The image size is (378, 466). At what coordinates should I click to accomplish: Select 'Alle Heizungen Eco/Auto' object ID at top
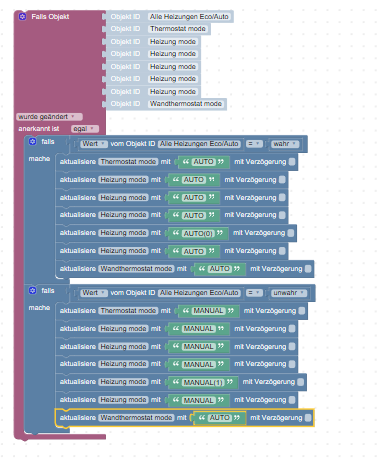tap(189, 16)
